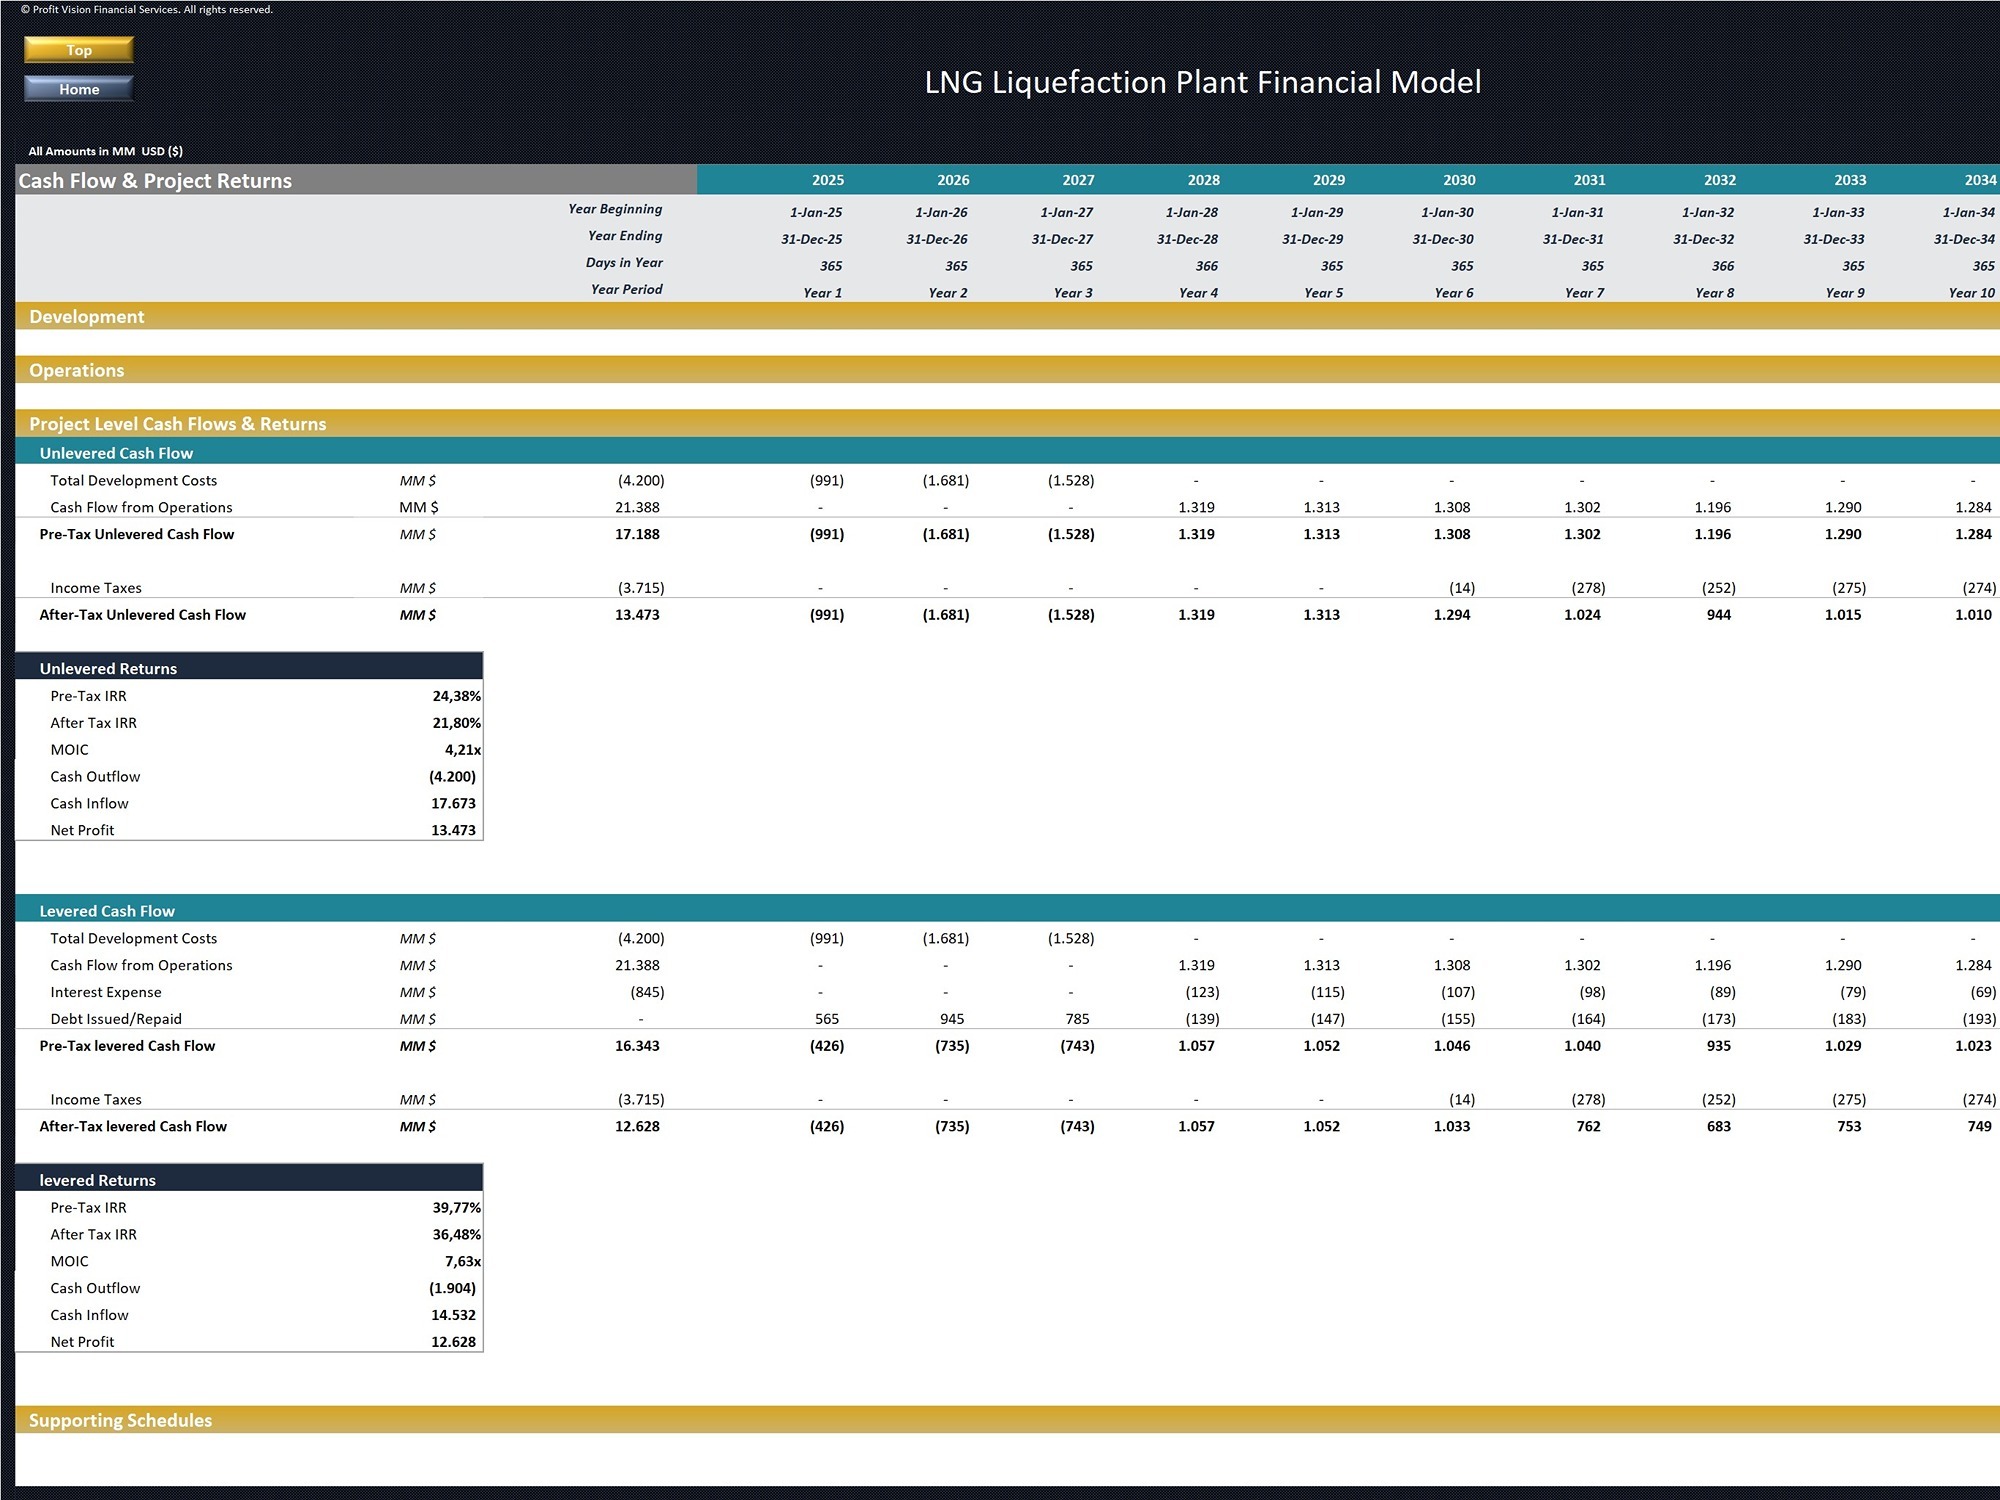Collapse the Project Level Cash Flows & Returns section
2000x1500 pixels.
(176, 423)
